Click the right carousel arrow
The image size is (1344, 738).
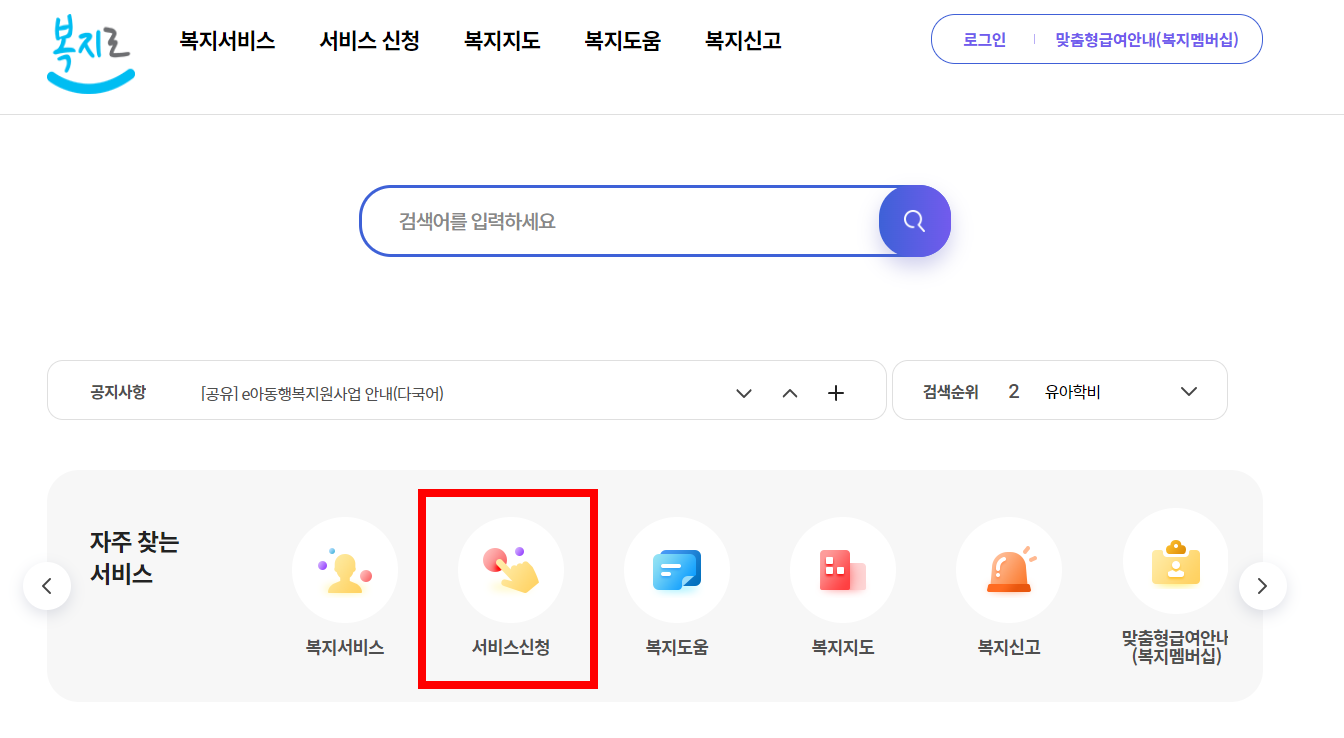click(x=1263, y=585)
